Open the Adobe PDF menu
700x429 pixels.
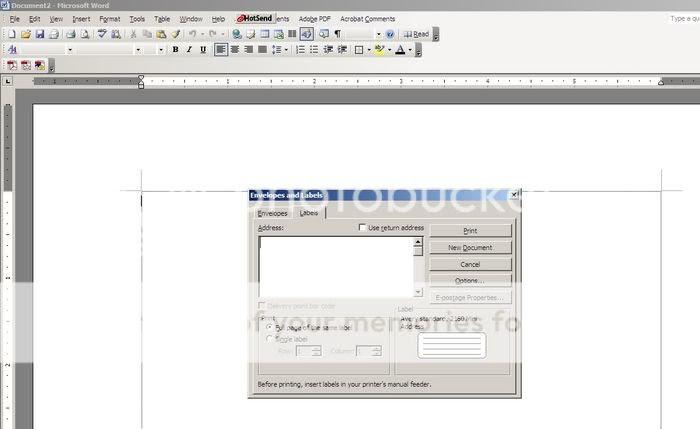[314, 19]
